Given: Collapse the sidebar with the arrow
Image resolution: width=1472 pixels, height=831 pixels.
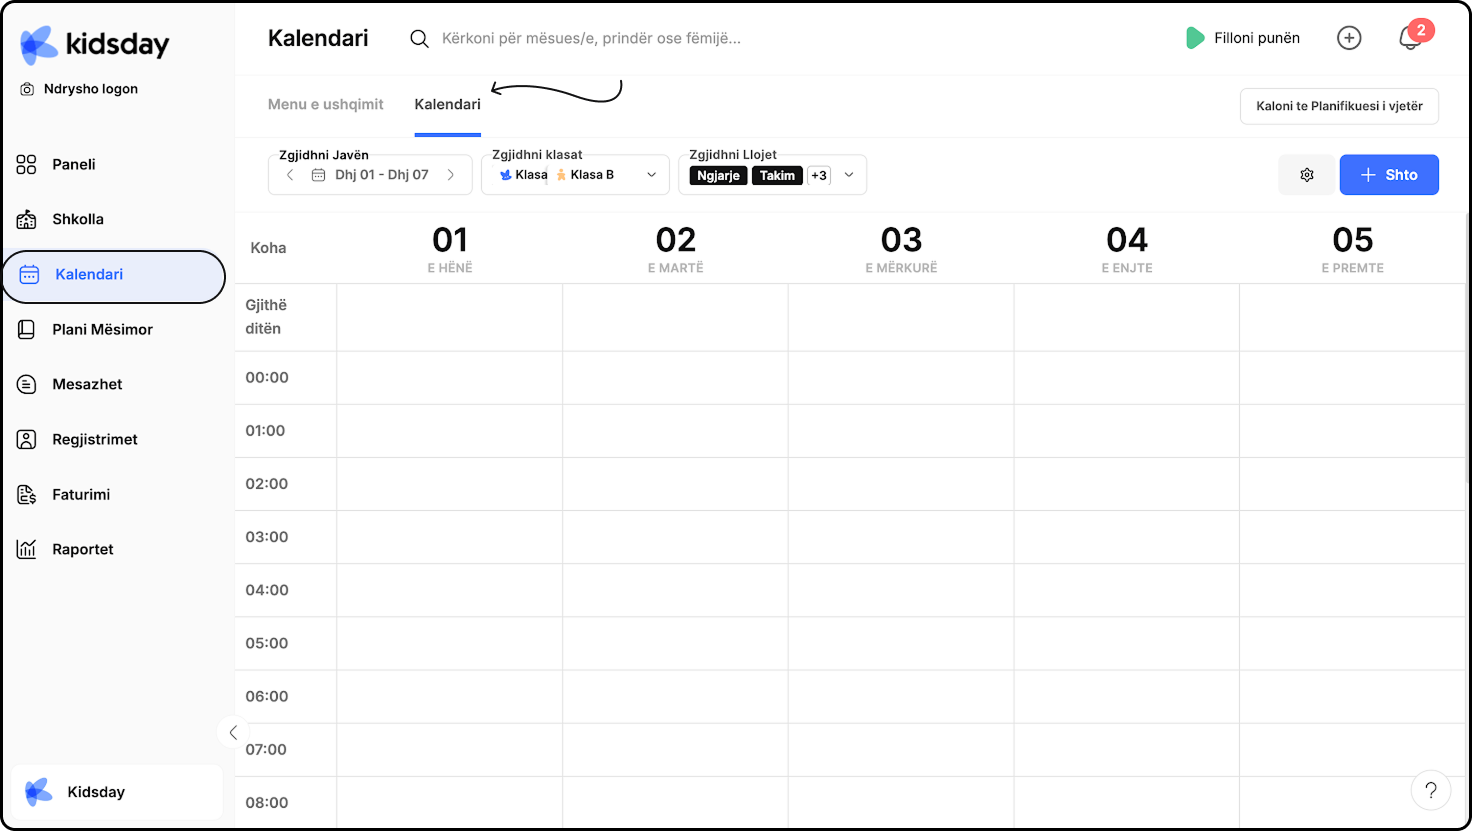Looking at the screenshot, I should 233,732.
